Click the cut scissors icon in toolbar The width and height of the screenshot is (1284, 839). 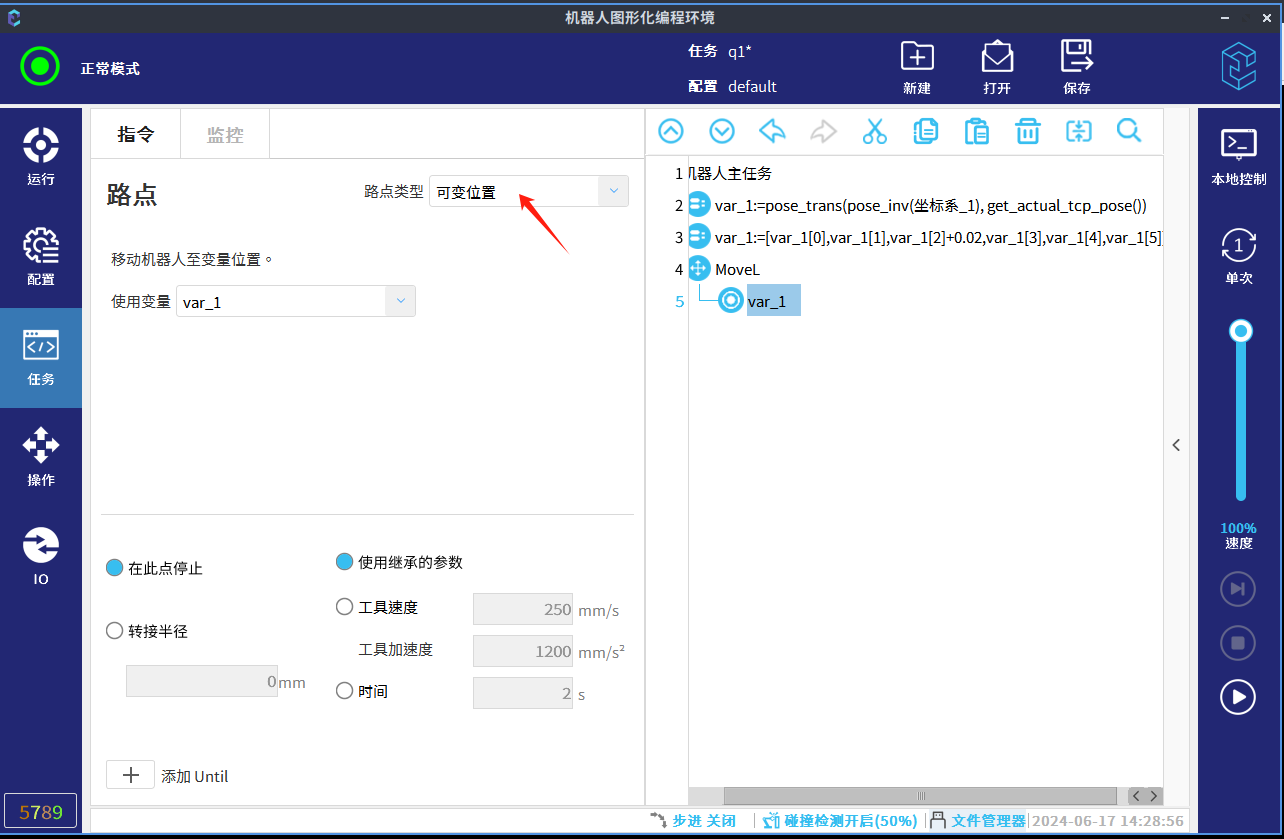point(875,131)
